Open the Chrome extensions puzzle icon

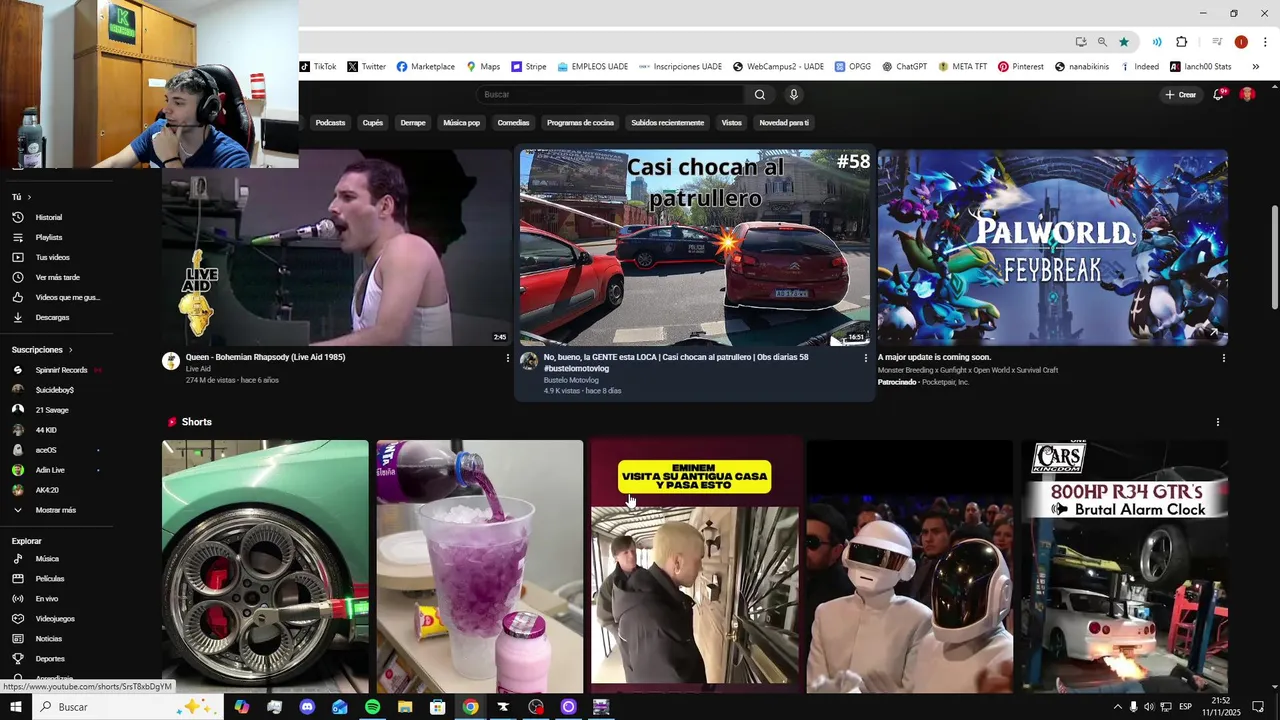tap(1181, 42)
